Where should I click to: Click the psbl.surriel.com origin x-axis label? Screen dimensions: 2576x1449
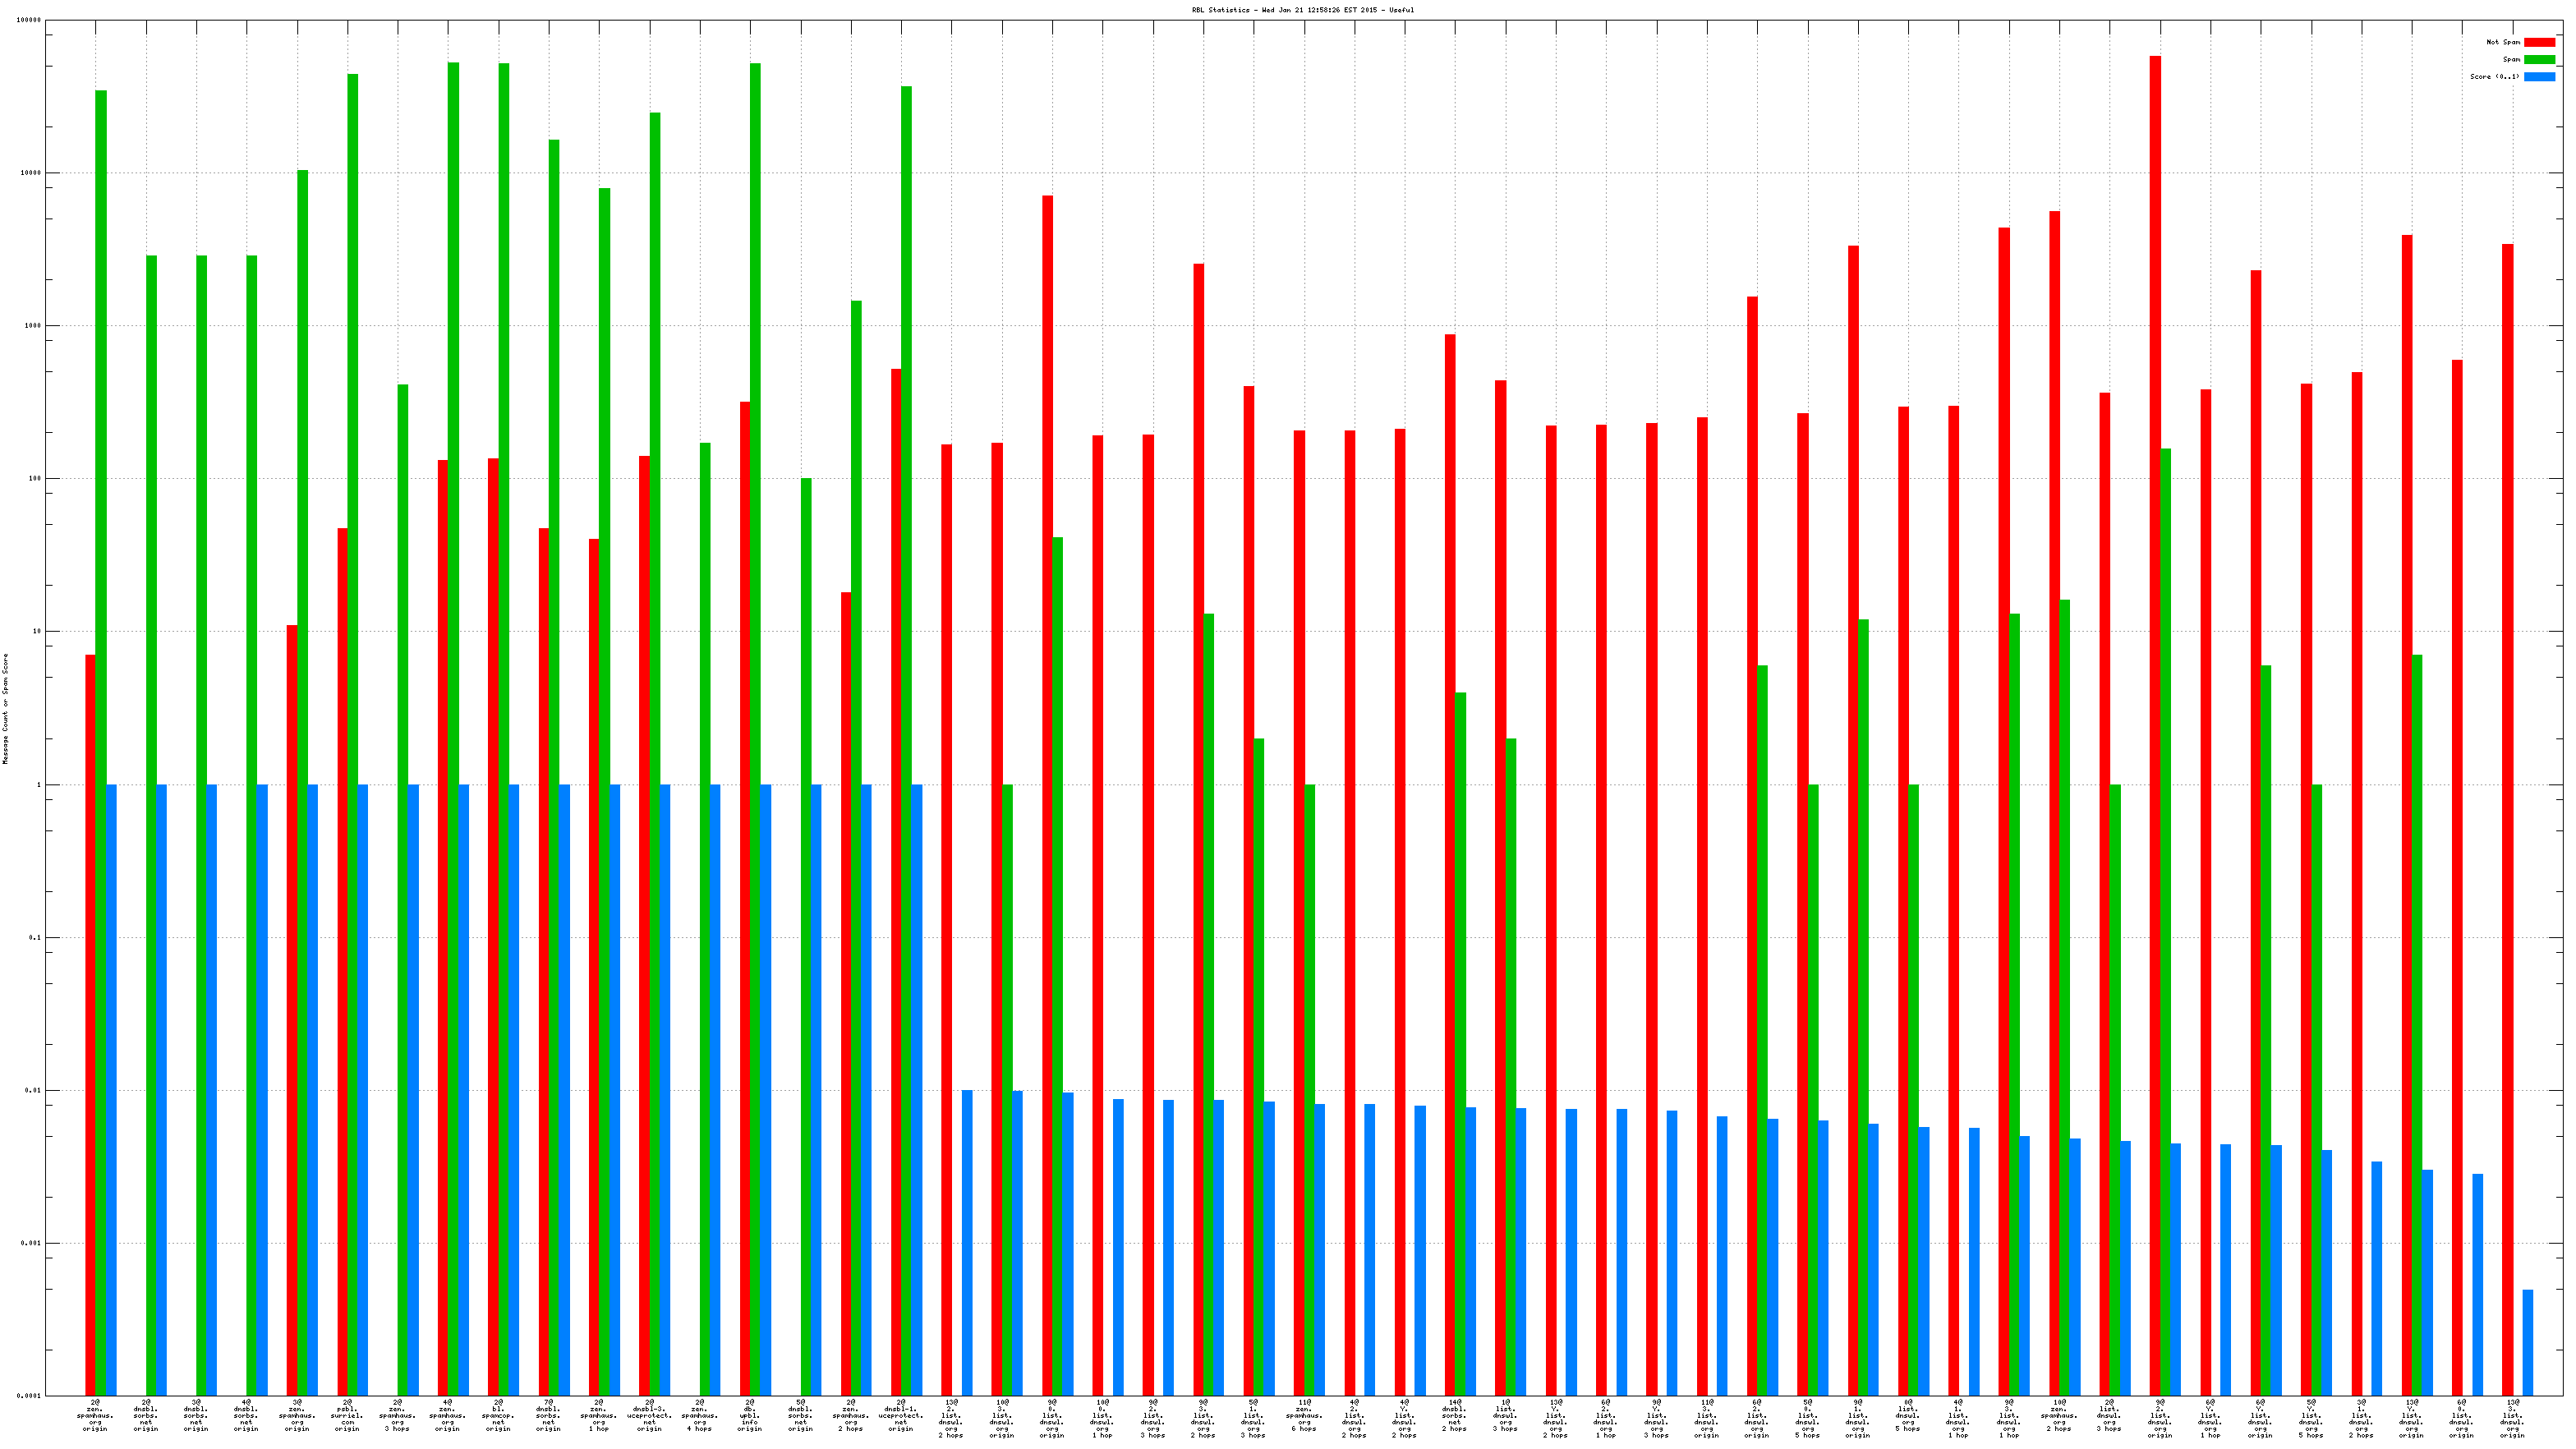click(347, 1416)
